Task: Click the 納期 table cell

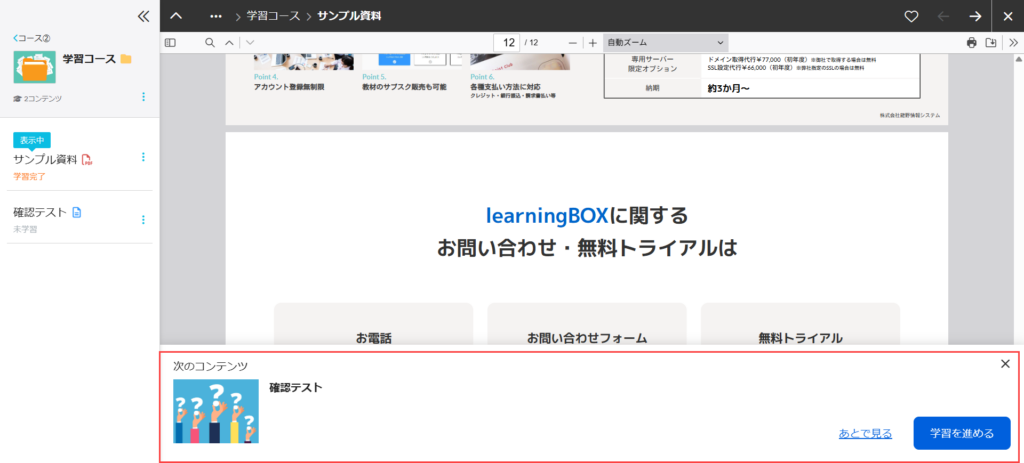Action: pyautogui.click(x=651, y=88)
